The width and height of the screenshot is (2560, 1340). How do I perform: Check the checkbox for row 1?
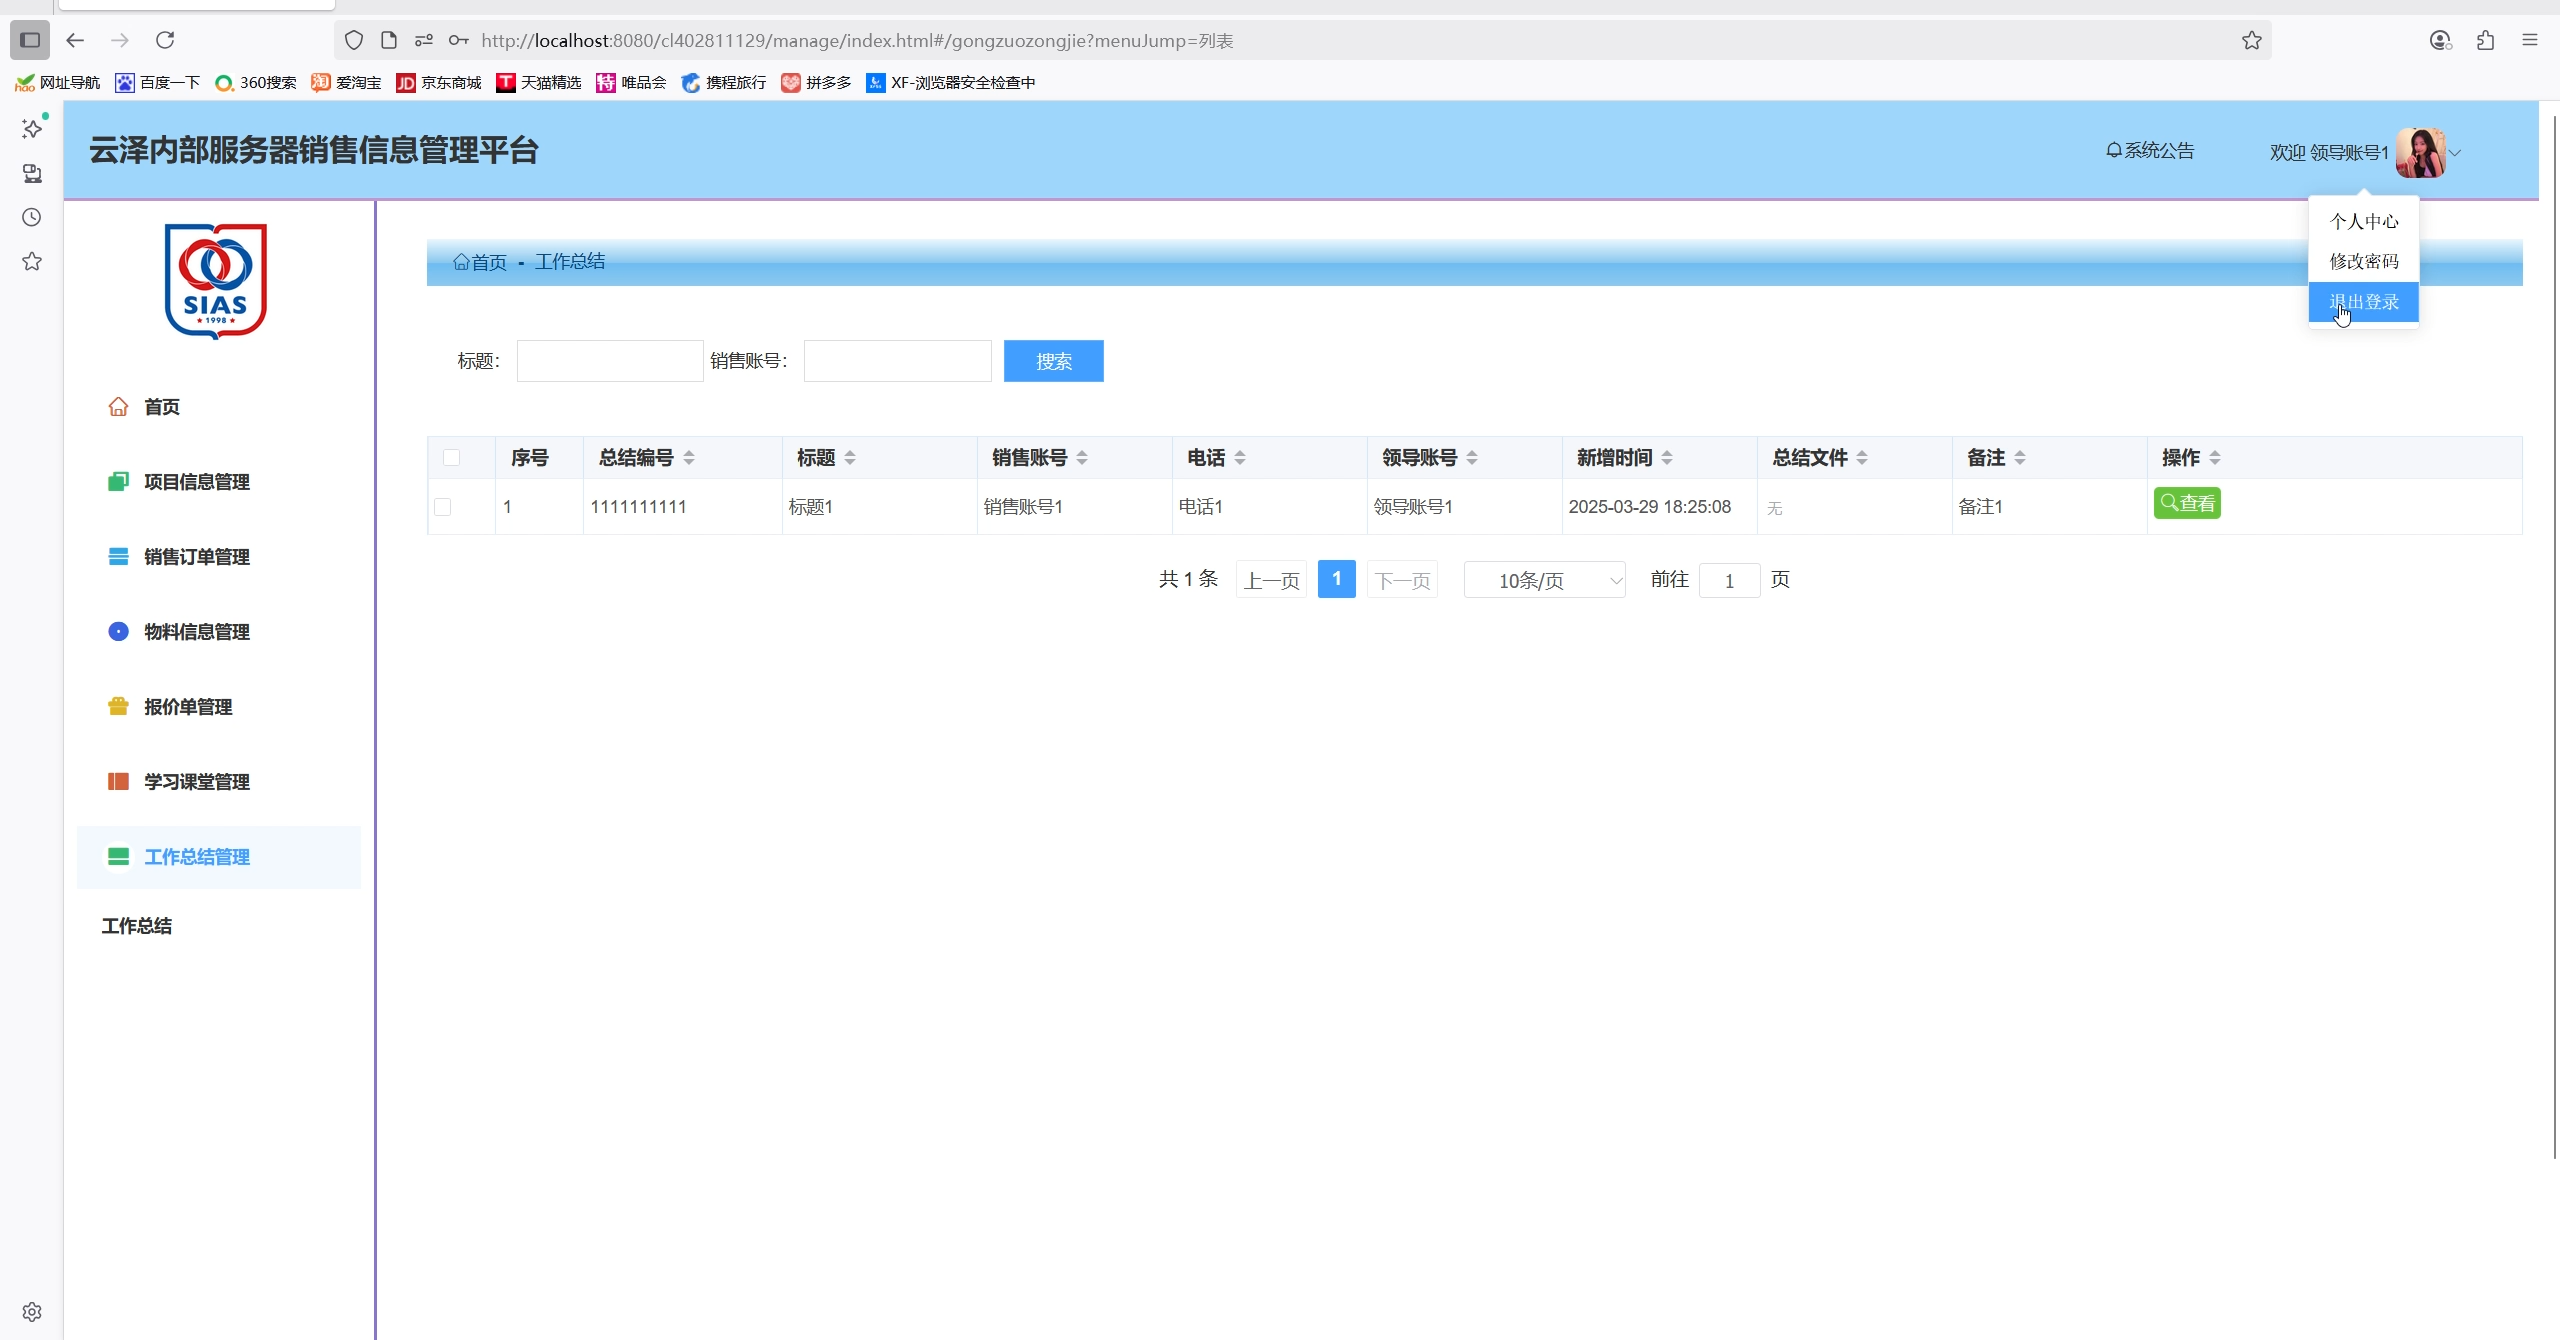(x=443, y=507)
